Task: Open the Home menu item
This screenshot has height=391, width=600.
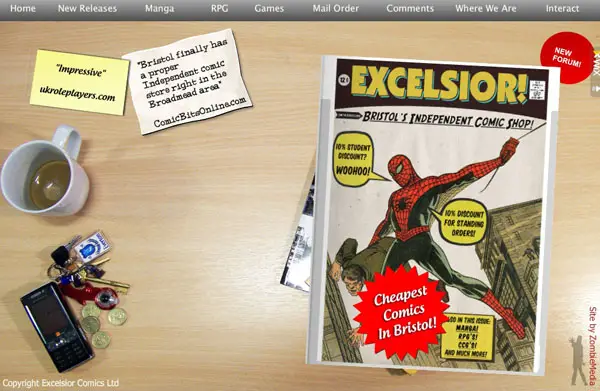Action: (23, 8)
